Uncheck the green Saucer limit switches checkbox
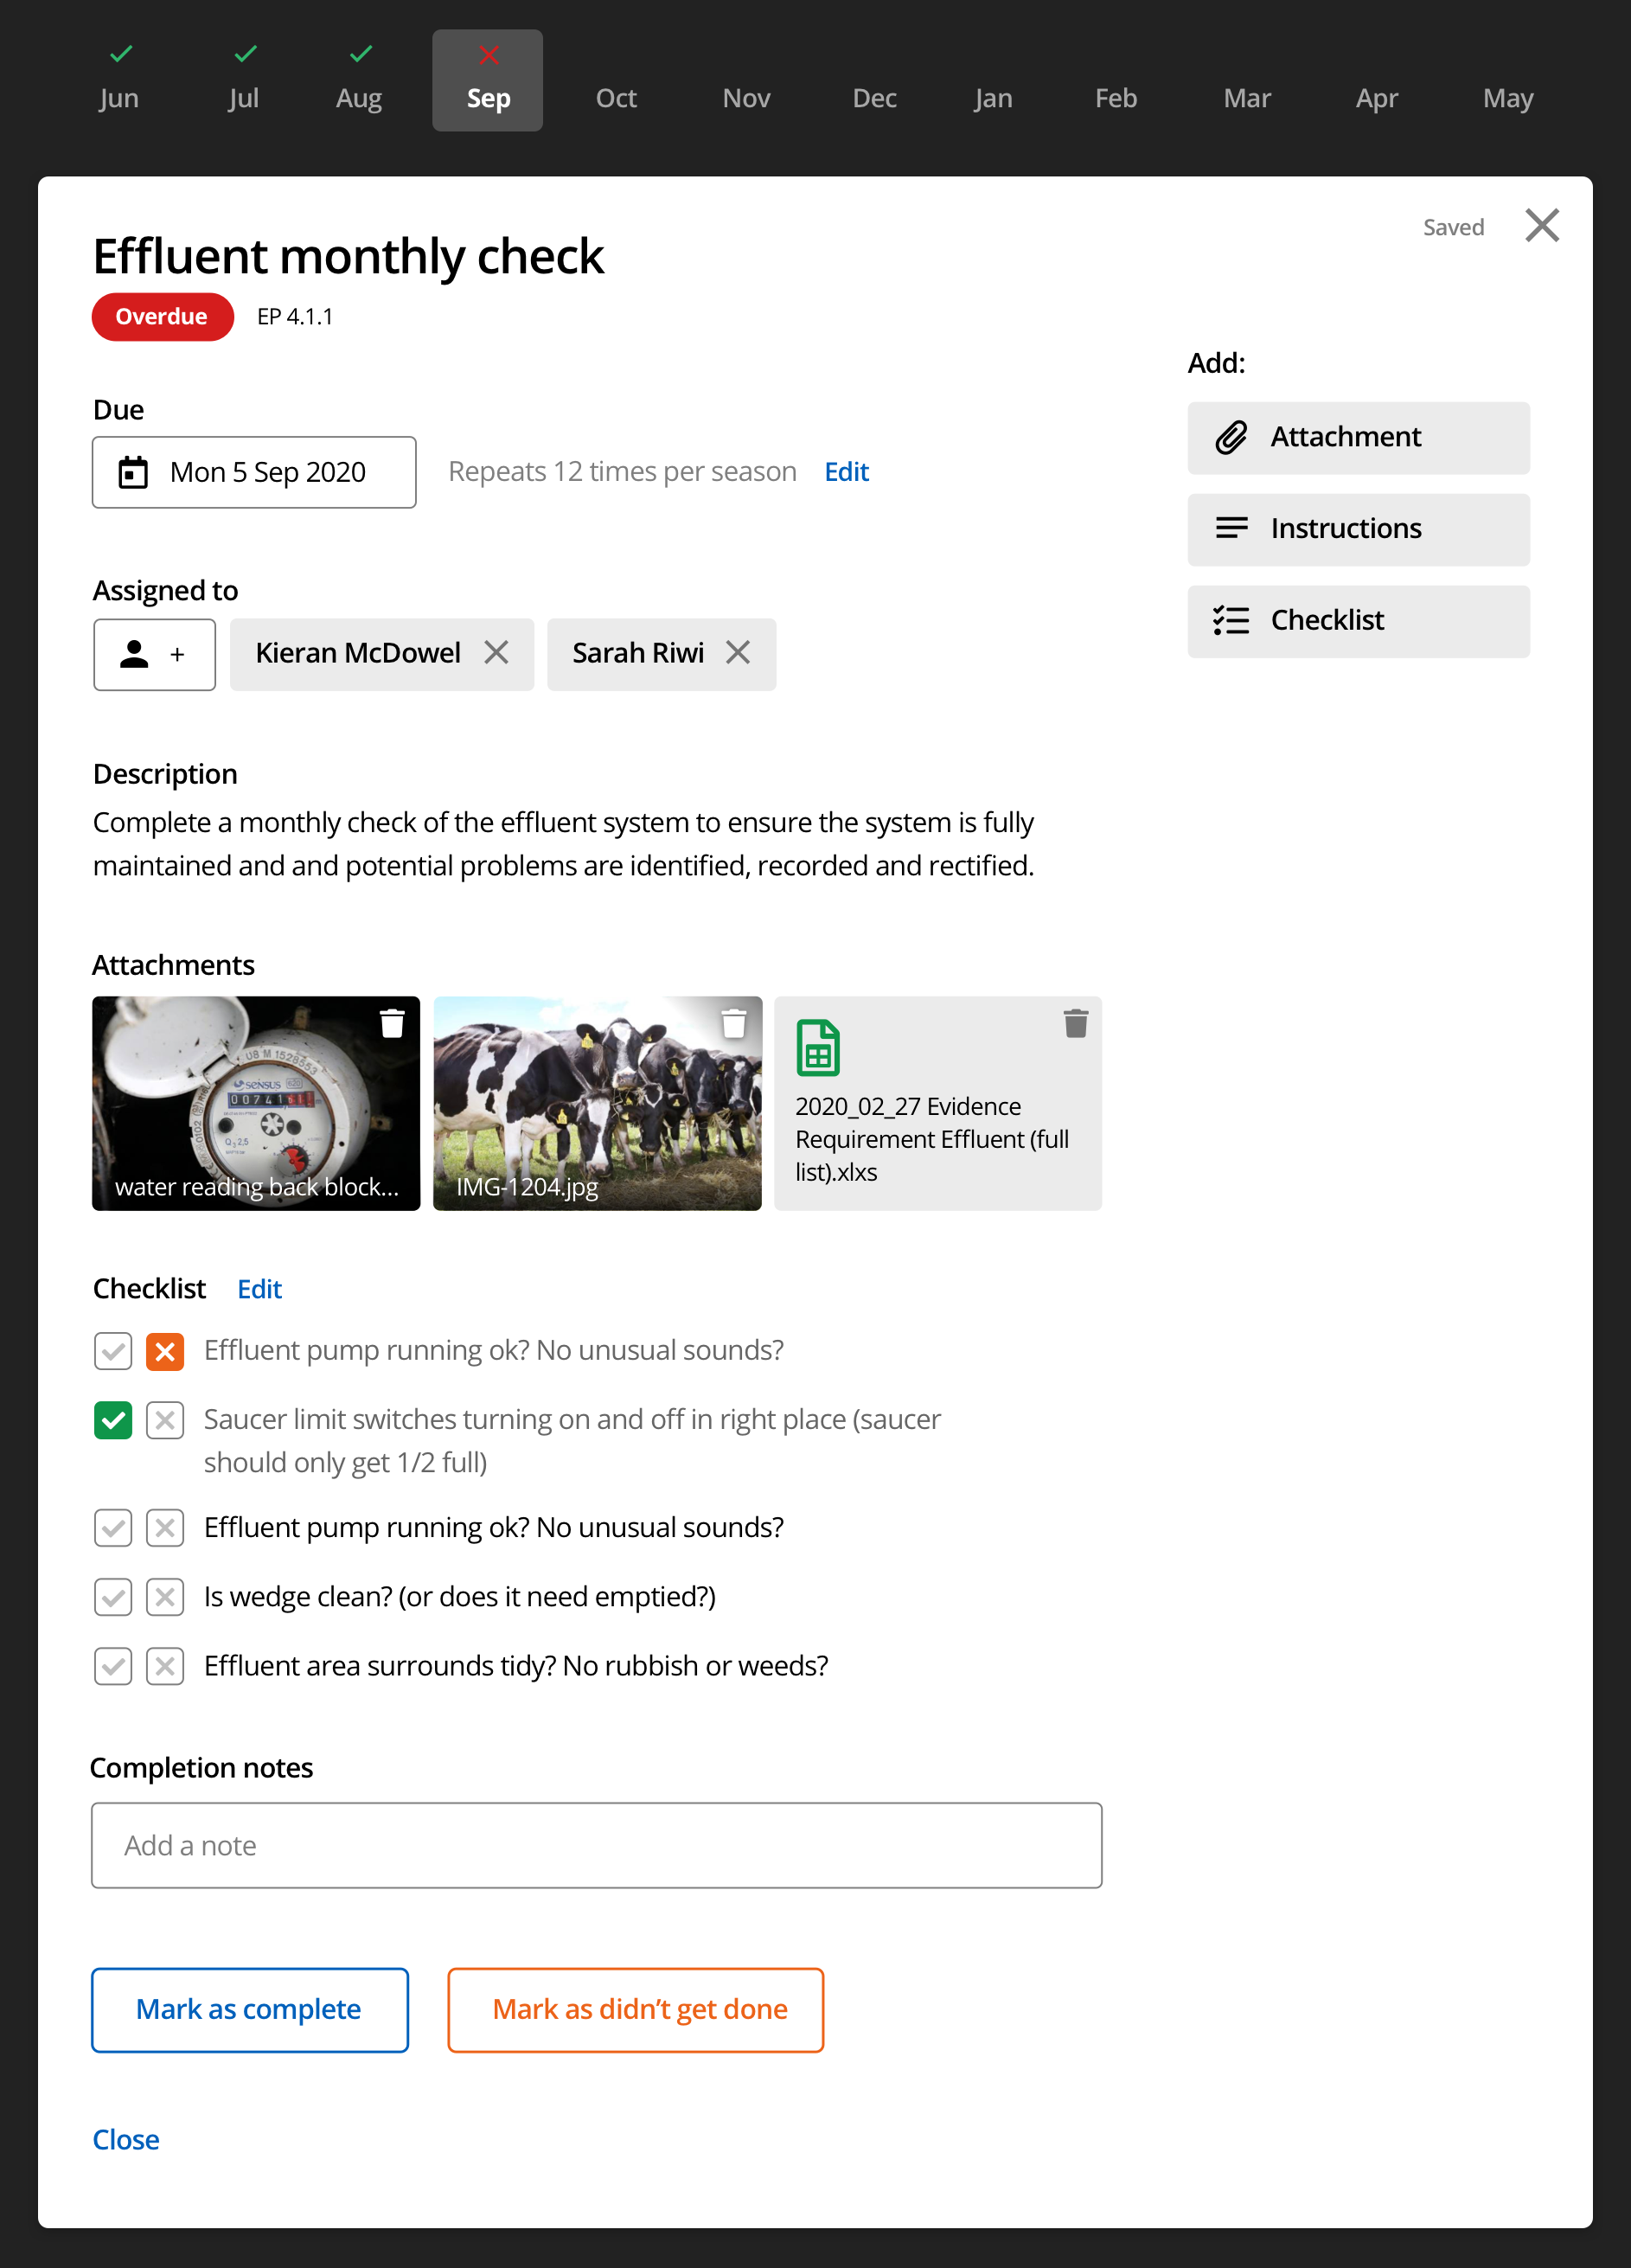Image resolution: width=1631 pixels, height=2268 pixels. pyautogui.click(x=113, y=1420)
